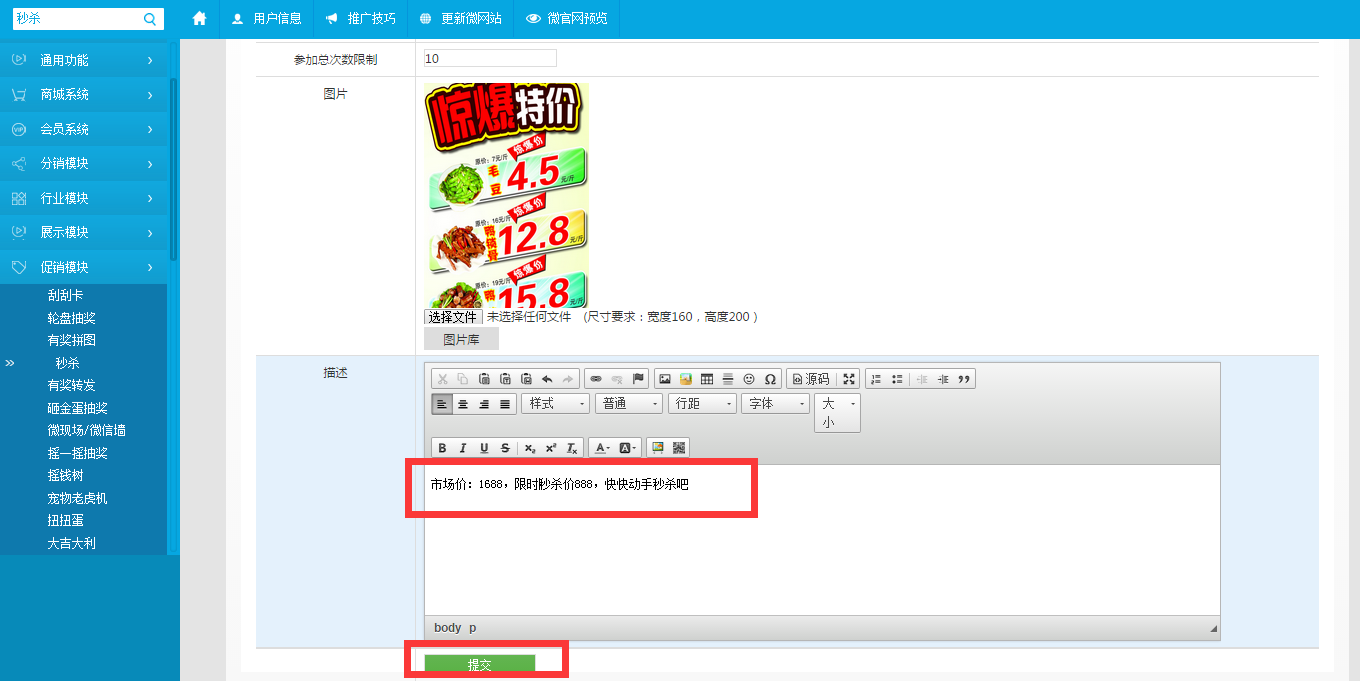Screen dimensions: 1360x681
Task: Click the 参加总次数限制 input field
Action: pyautogui.click(x=490, y=59)
